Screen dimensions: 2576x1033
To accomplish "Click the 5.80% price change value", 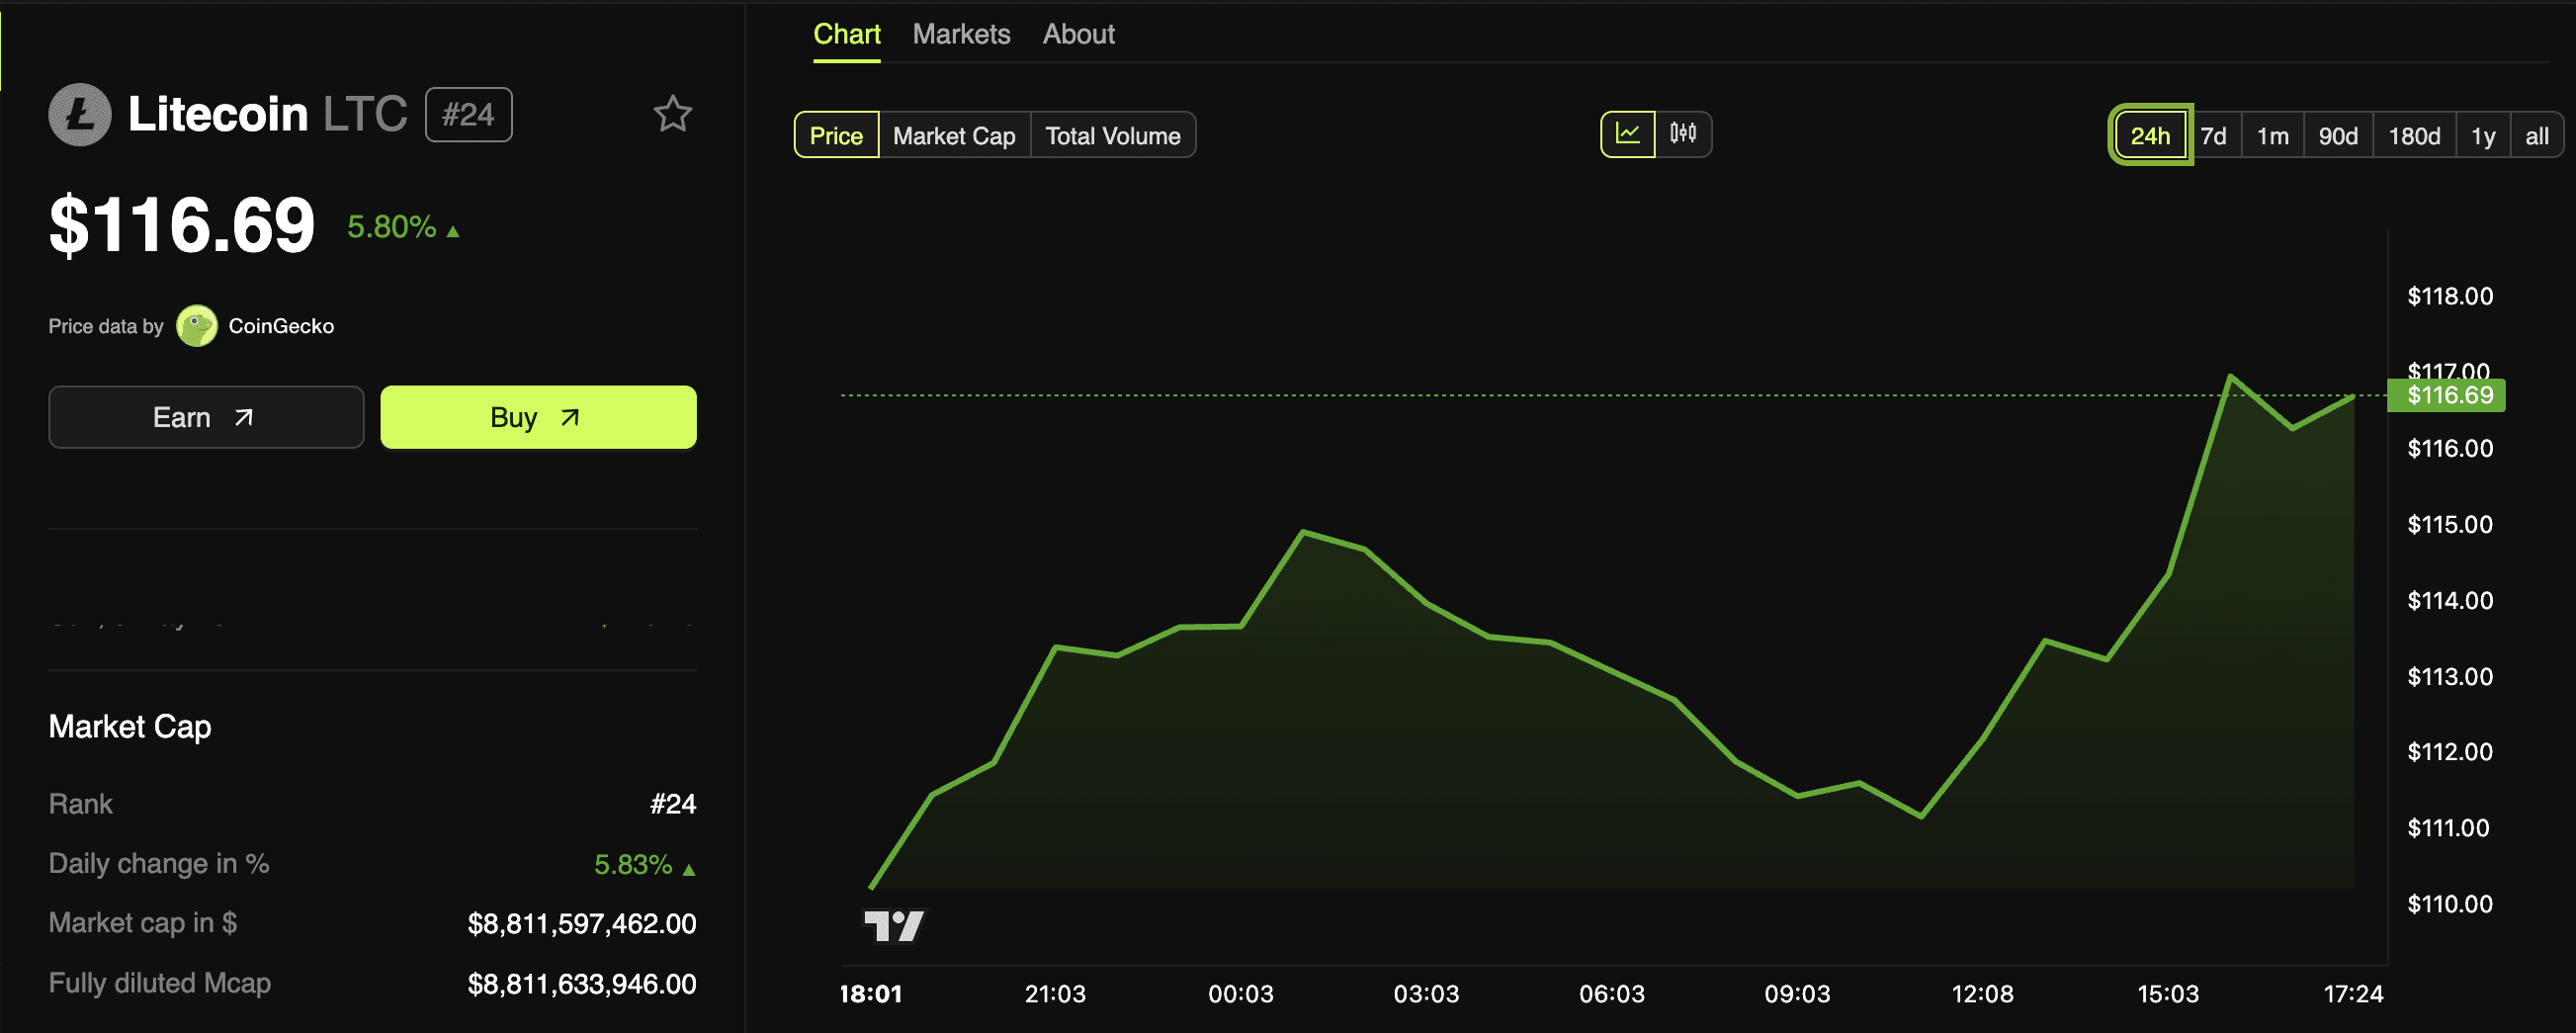I will click(391, 227).
